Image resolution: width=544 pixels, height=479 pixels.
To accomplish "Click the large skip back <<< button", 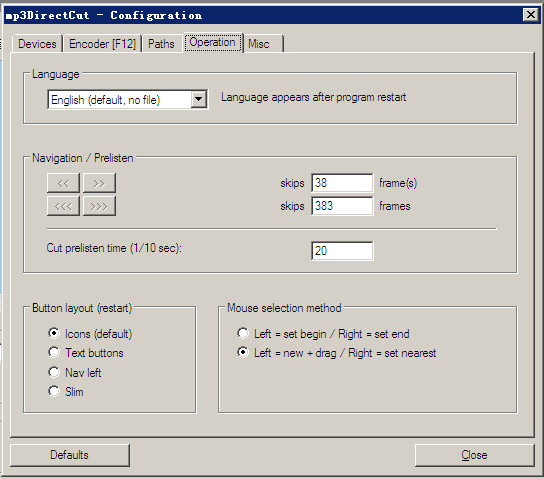I will click(x=63, y=206).
